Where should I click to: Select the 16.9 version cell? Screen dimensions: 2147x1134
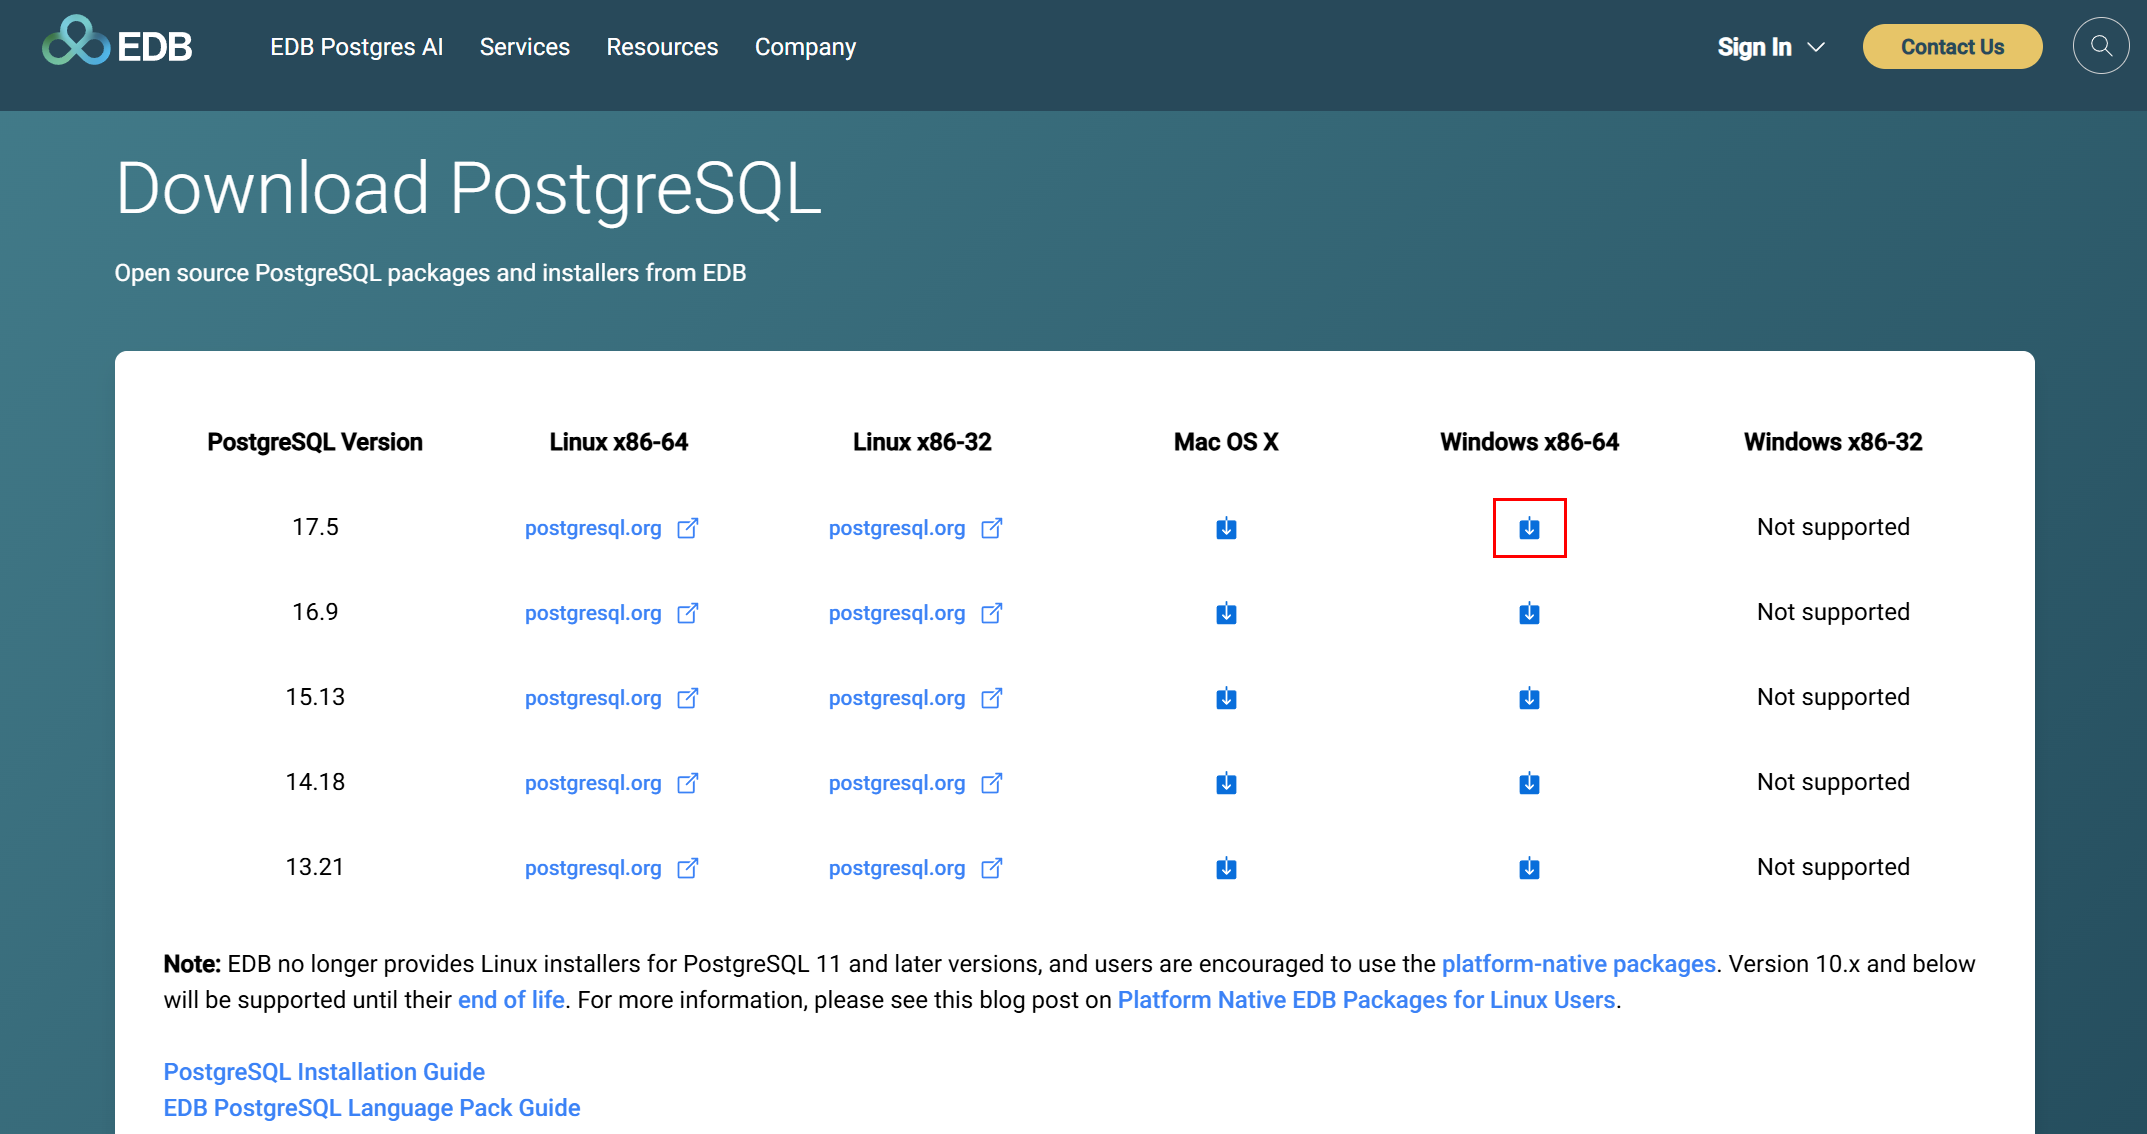tap(315, 612)
